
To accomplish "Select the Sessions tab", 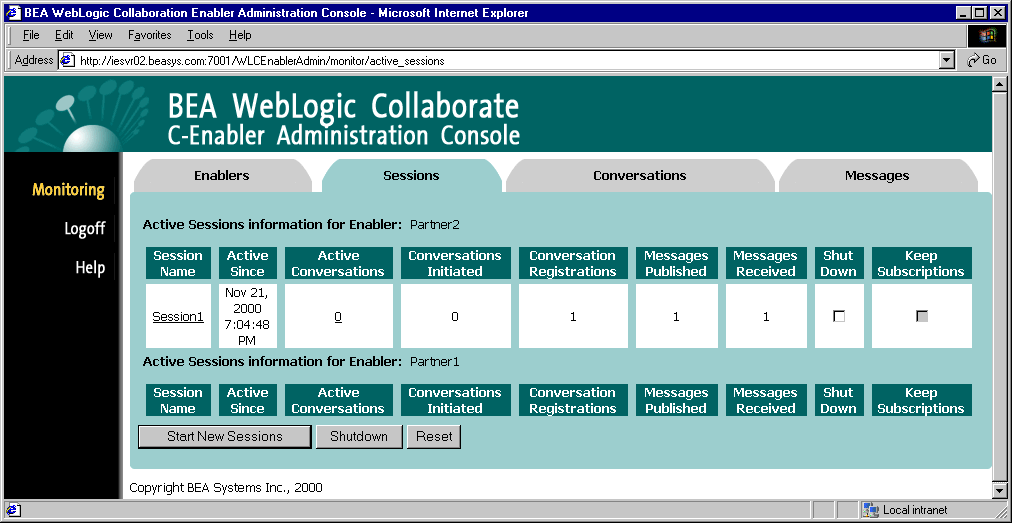I will pos(411,176).
